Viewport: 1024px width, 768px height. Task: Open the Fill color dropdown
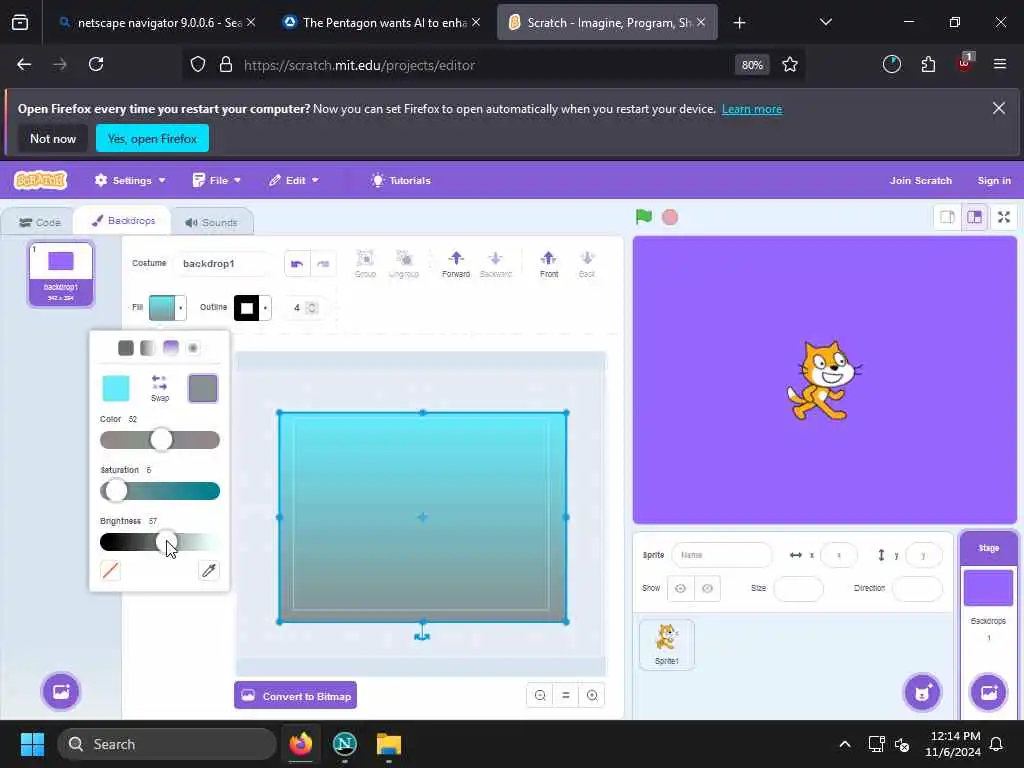(x=168, y=308)
